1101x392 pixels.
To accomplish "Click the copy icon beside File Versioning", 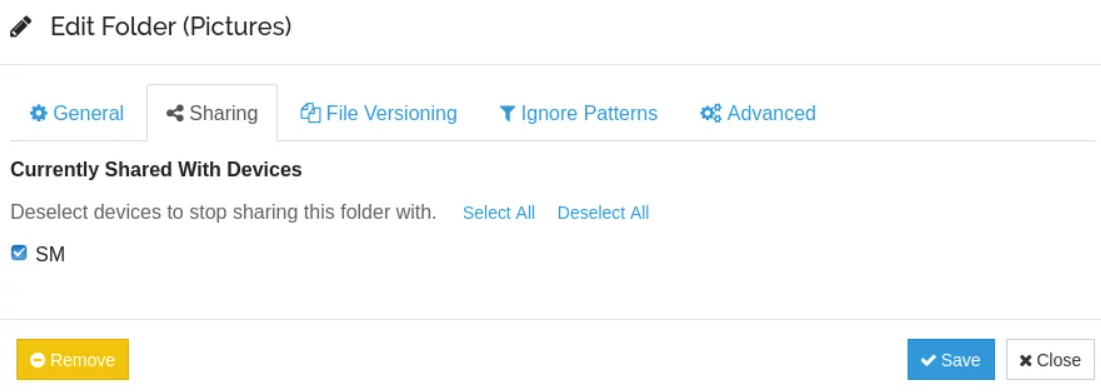I will [310, 113].
